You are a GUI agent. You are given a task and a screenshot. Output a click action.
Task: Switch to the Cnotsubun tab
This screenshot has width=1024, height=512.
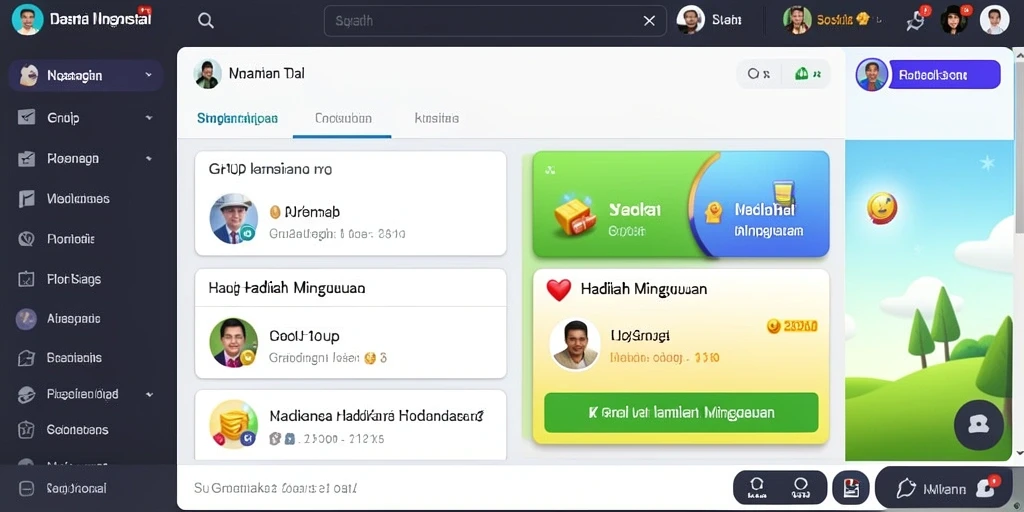click(343, 118)
